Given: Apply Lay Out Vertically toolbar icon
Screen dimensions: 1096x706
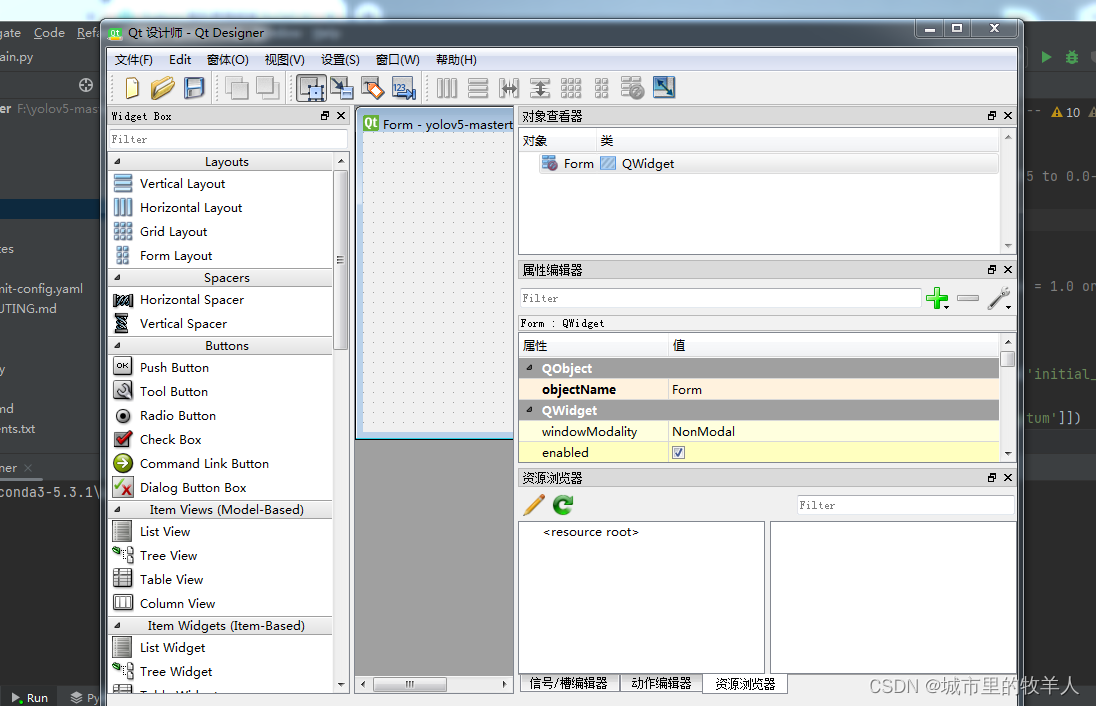Looking at the screenshot, I should click(478, 88).
